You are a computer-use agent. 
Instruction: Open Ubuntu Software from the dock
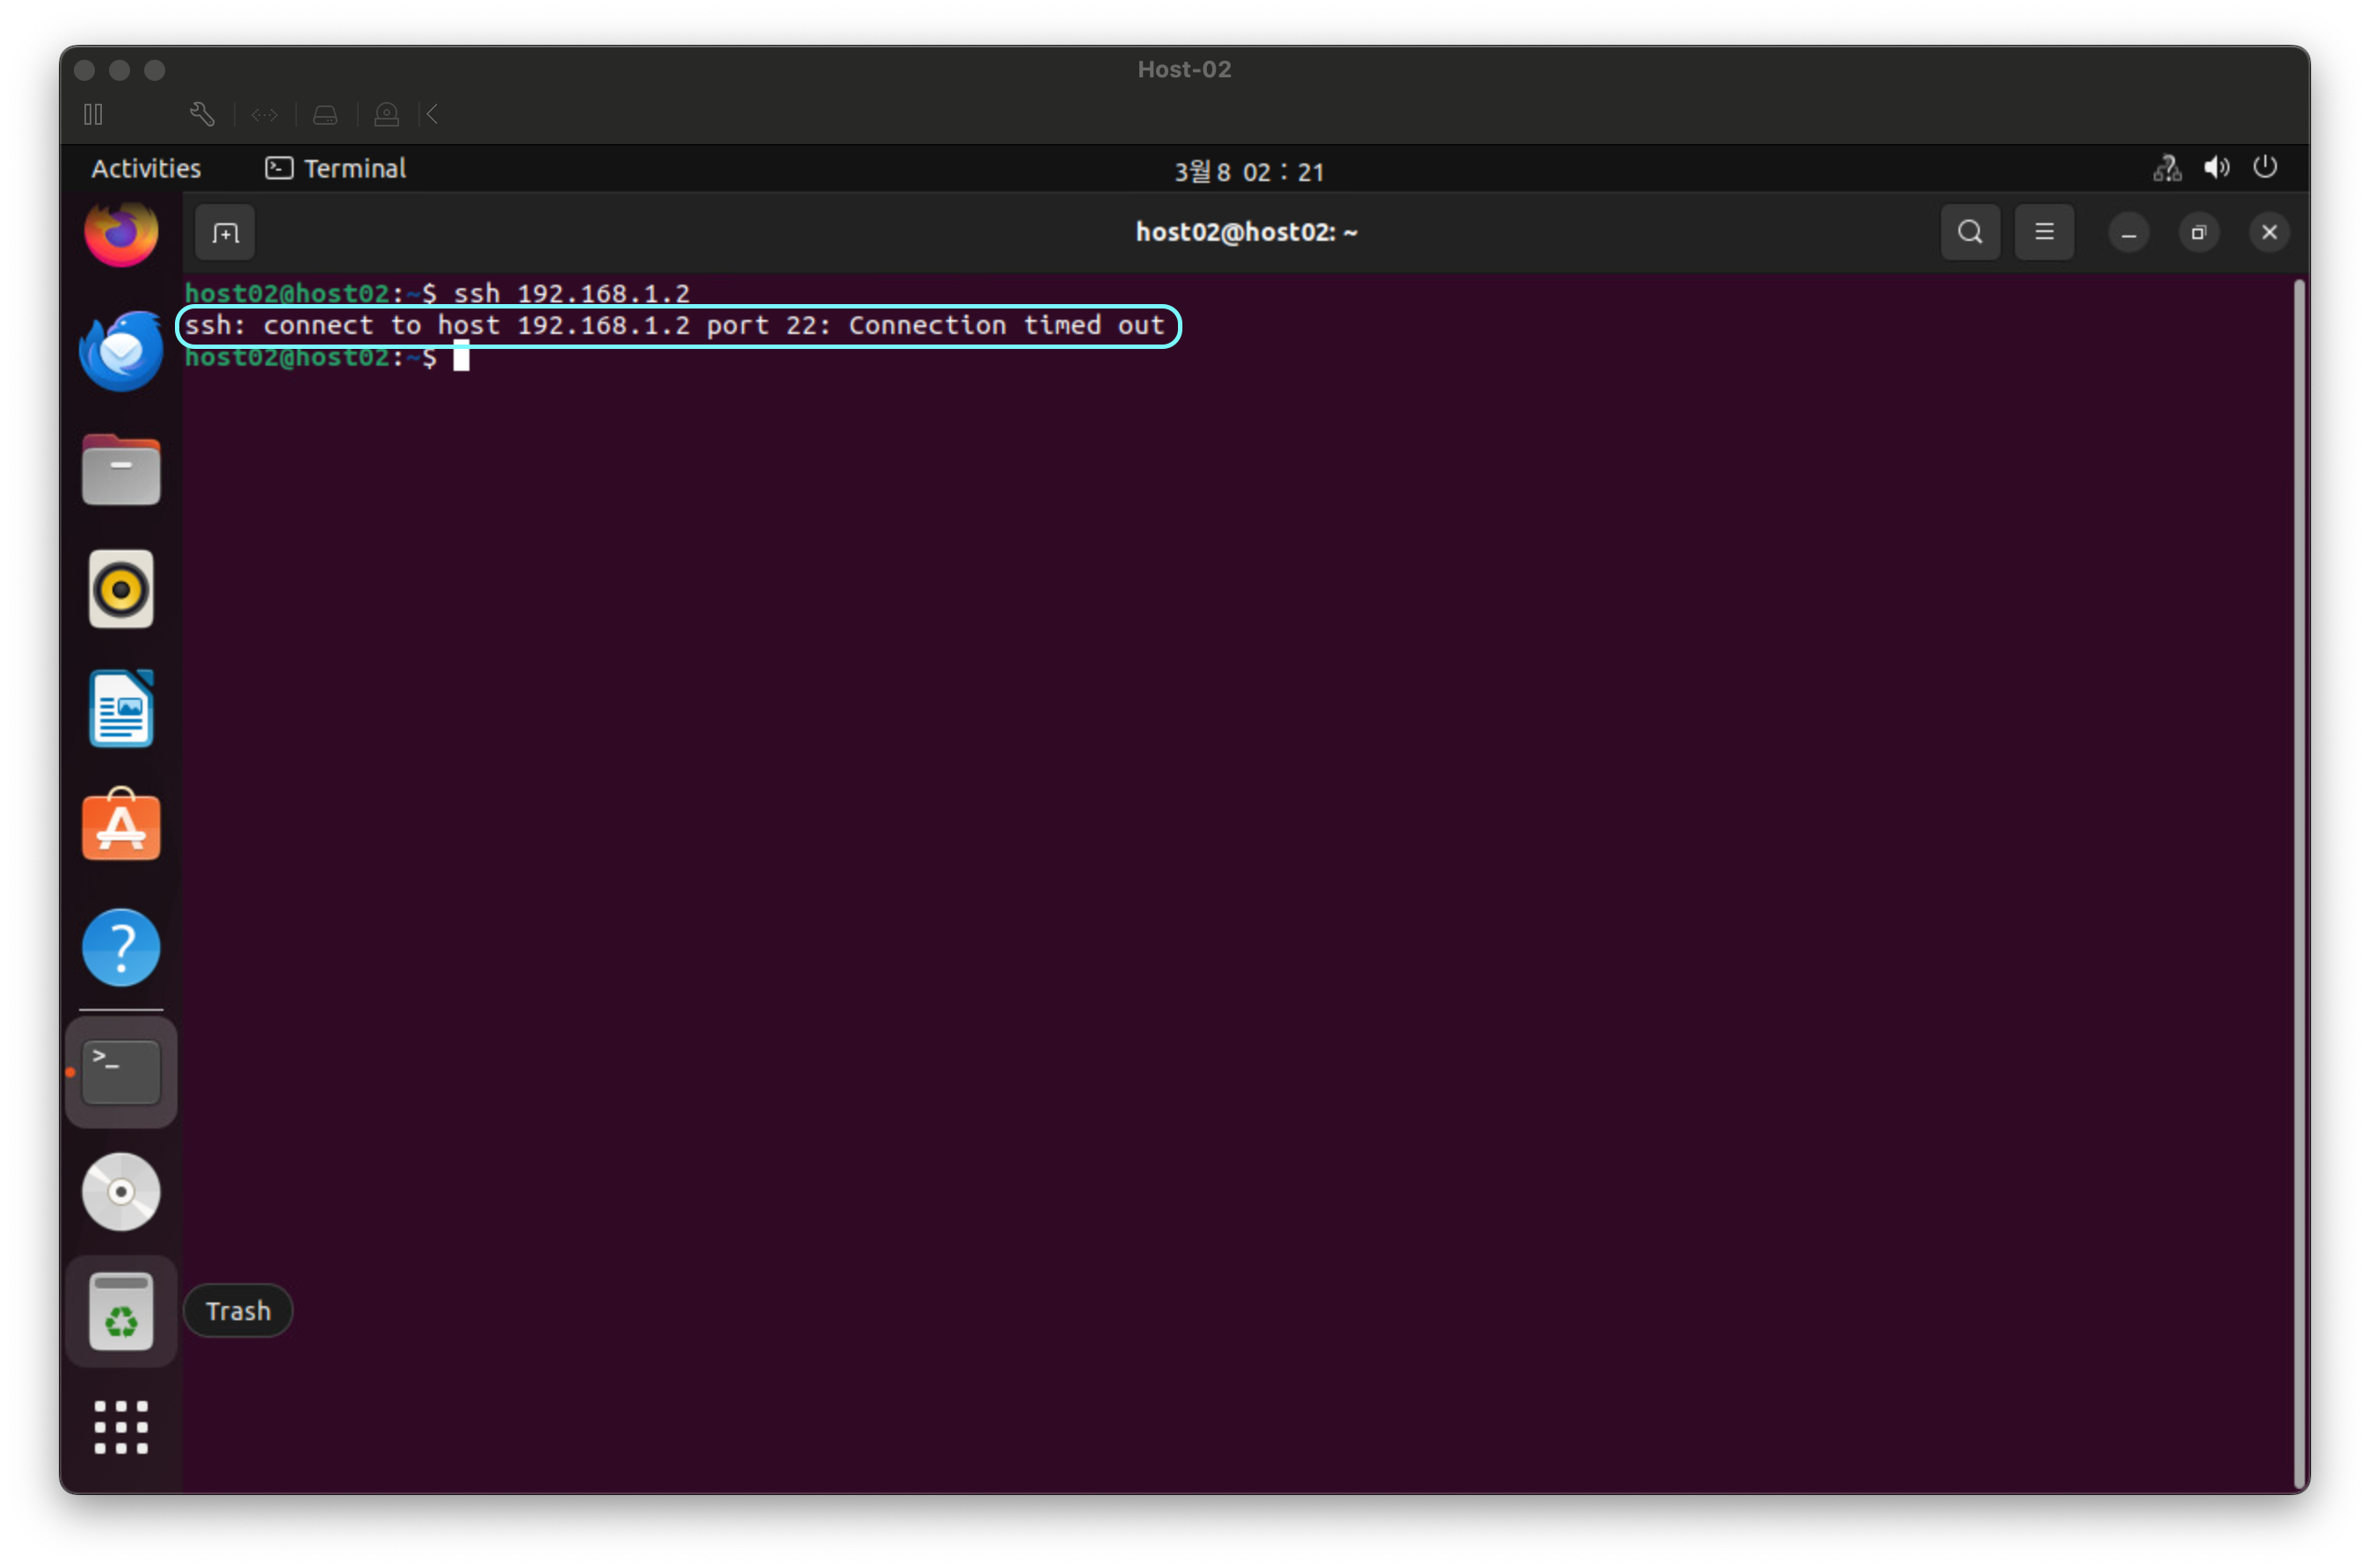coord(121,826)
